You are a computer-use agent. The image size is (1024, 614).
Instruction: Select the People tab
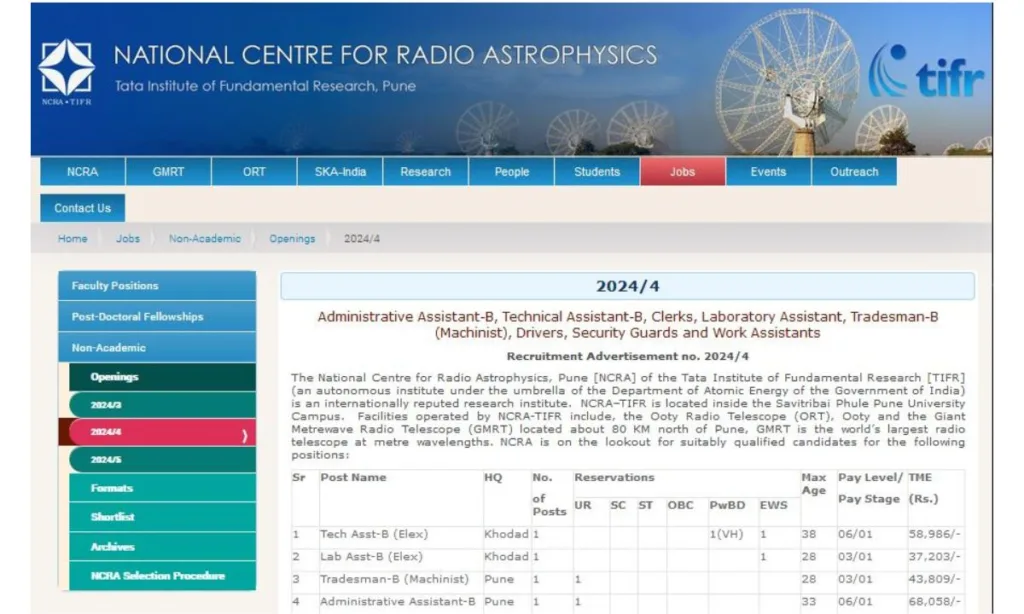(x=511, y=172)
